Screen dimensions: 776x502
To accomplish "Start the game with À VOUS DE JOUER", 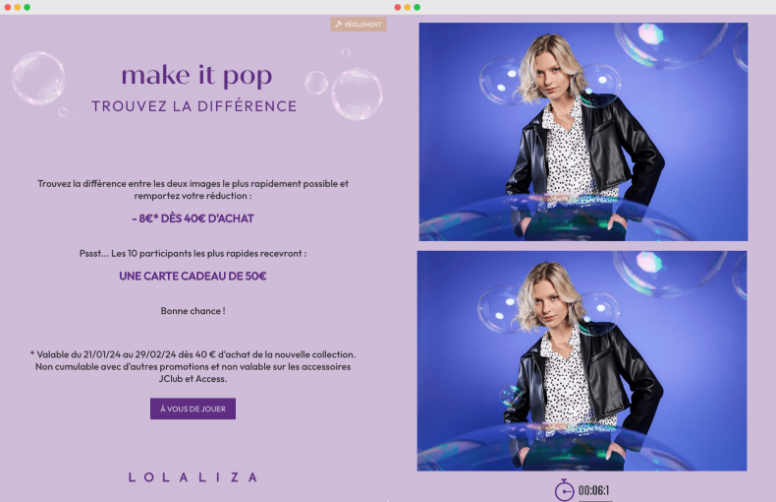I will tap(193, 408).
